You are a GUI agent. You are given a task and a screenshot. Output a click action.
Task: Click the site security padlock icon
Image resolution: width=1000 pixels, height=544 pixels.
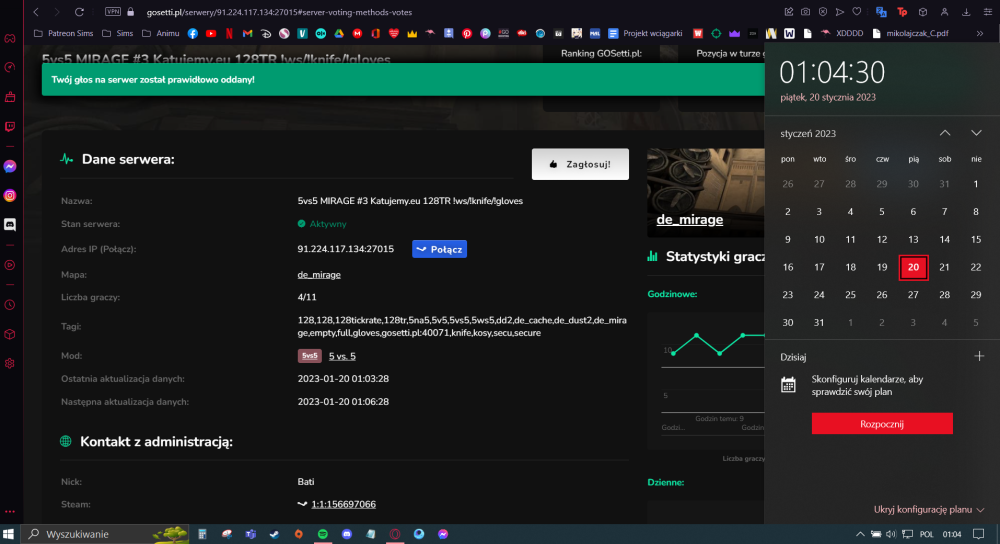131,11
